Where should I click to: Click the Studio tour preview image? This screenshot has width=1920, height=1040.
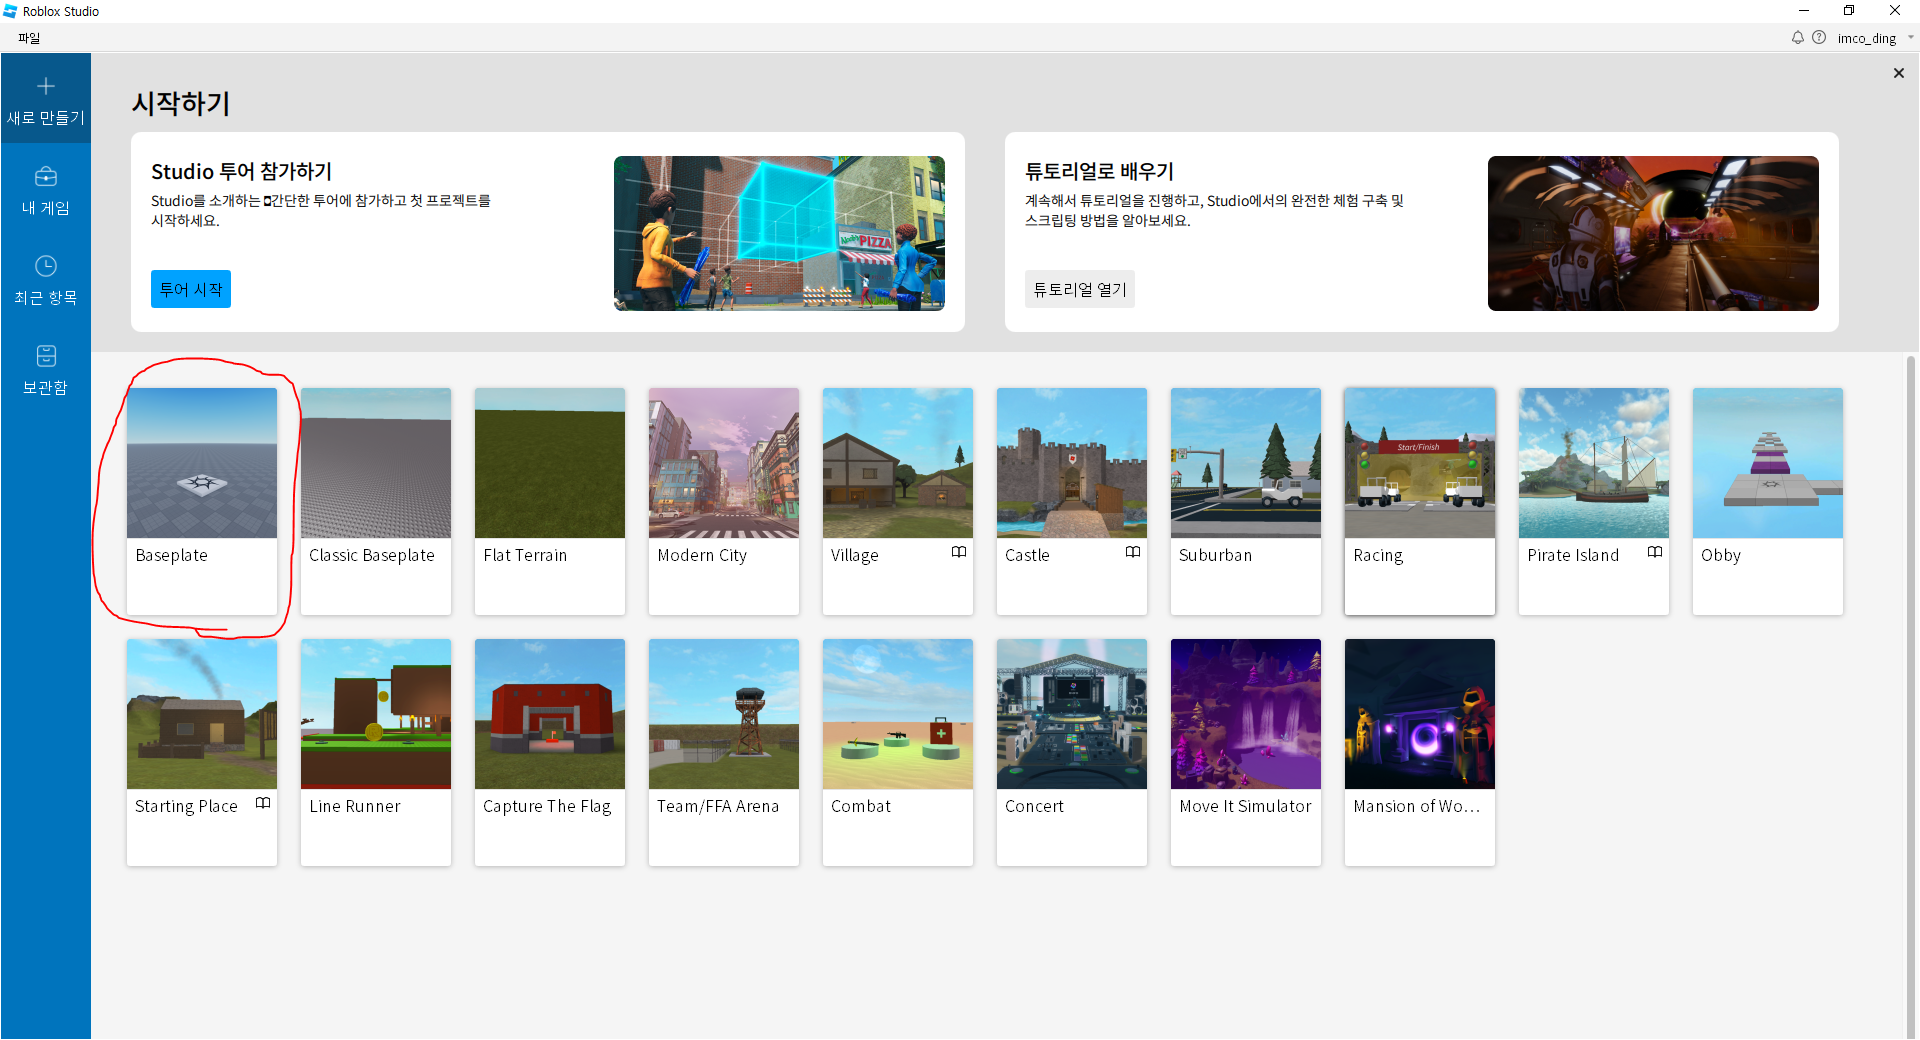(779, 233)
